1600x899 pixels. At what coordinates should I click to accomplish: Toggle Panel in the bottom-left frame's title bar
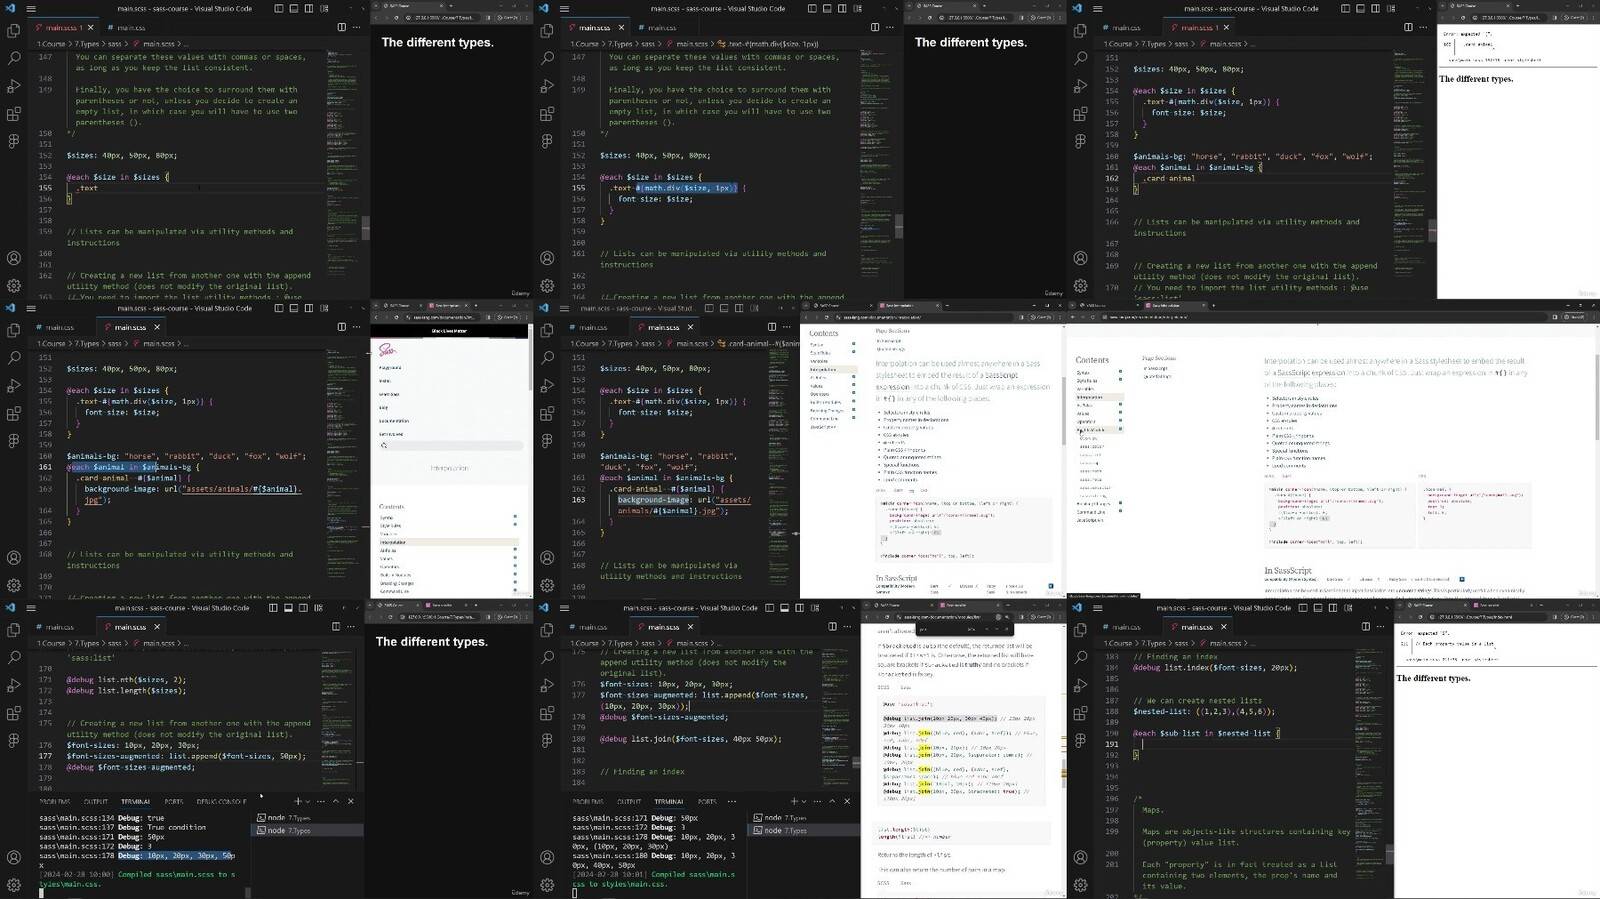coord(289,608)
